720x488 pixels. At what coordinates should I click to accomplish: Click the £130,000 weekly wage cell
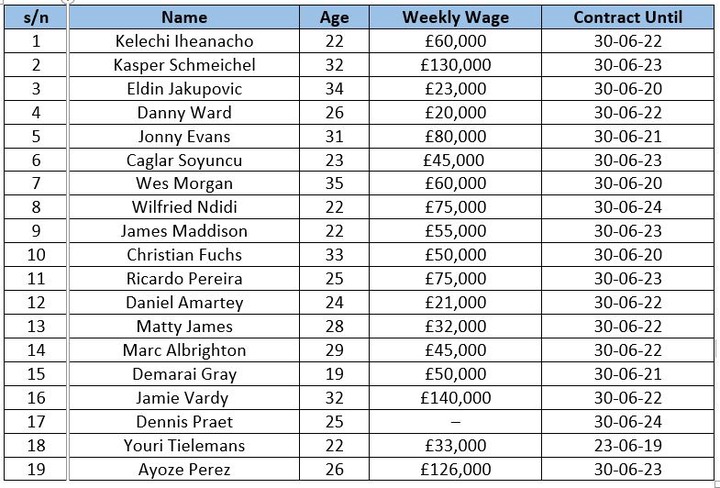455,65
